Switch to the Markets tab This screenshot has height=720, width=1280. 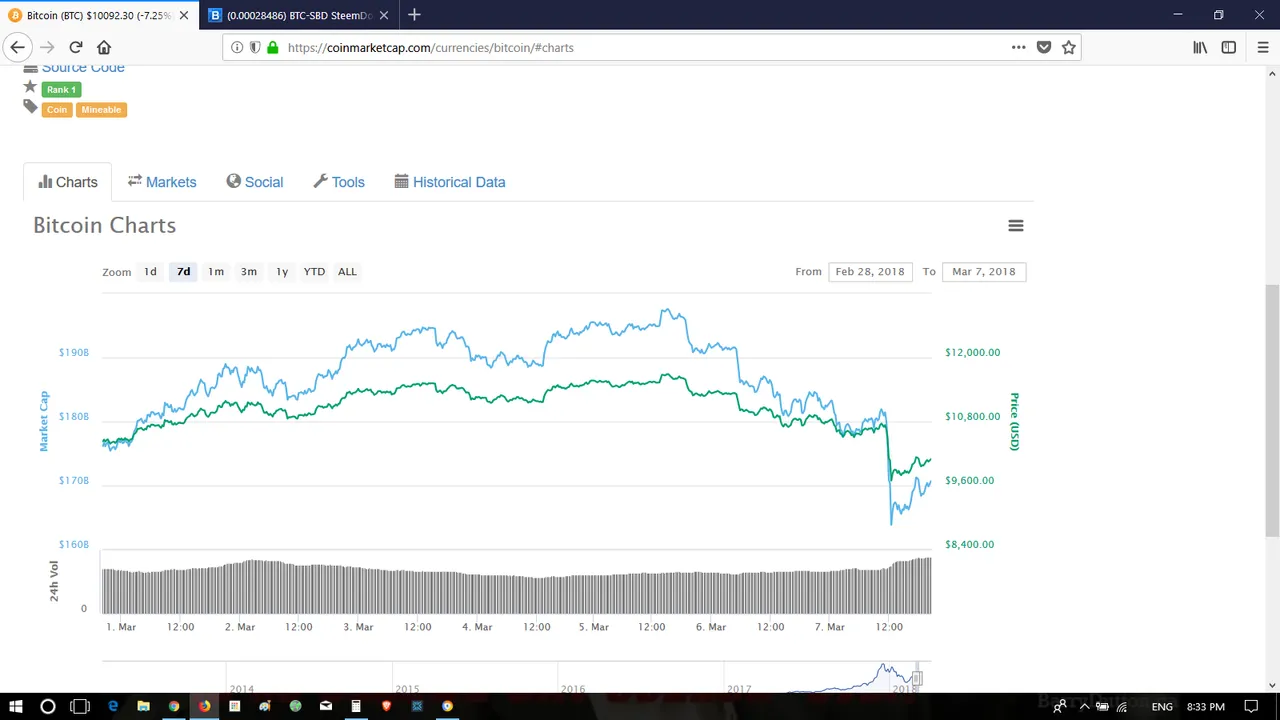point(162,182)
